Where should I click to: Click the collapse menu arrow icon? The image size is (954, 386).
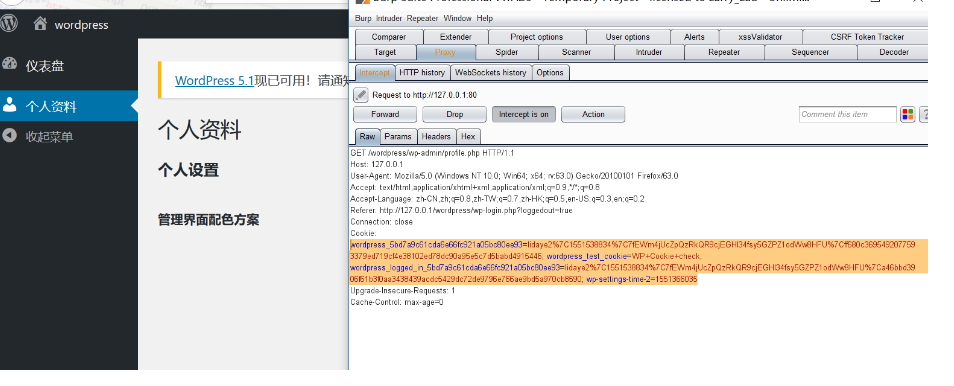coord(9,135)
